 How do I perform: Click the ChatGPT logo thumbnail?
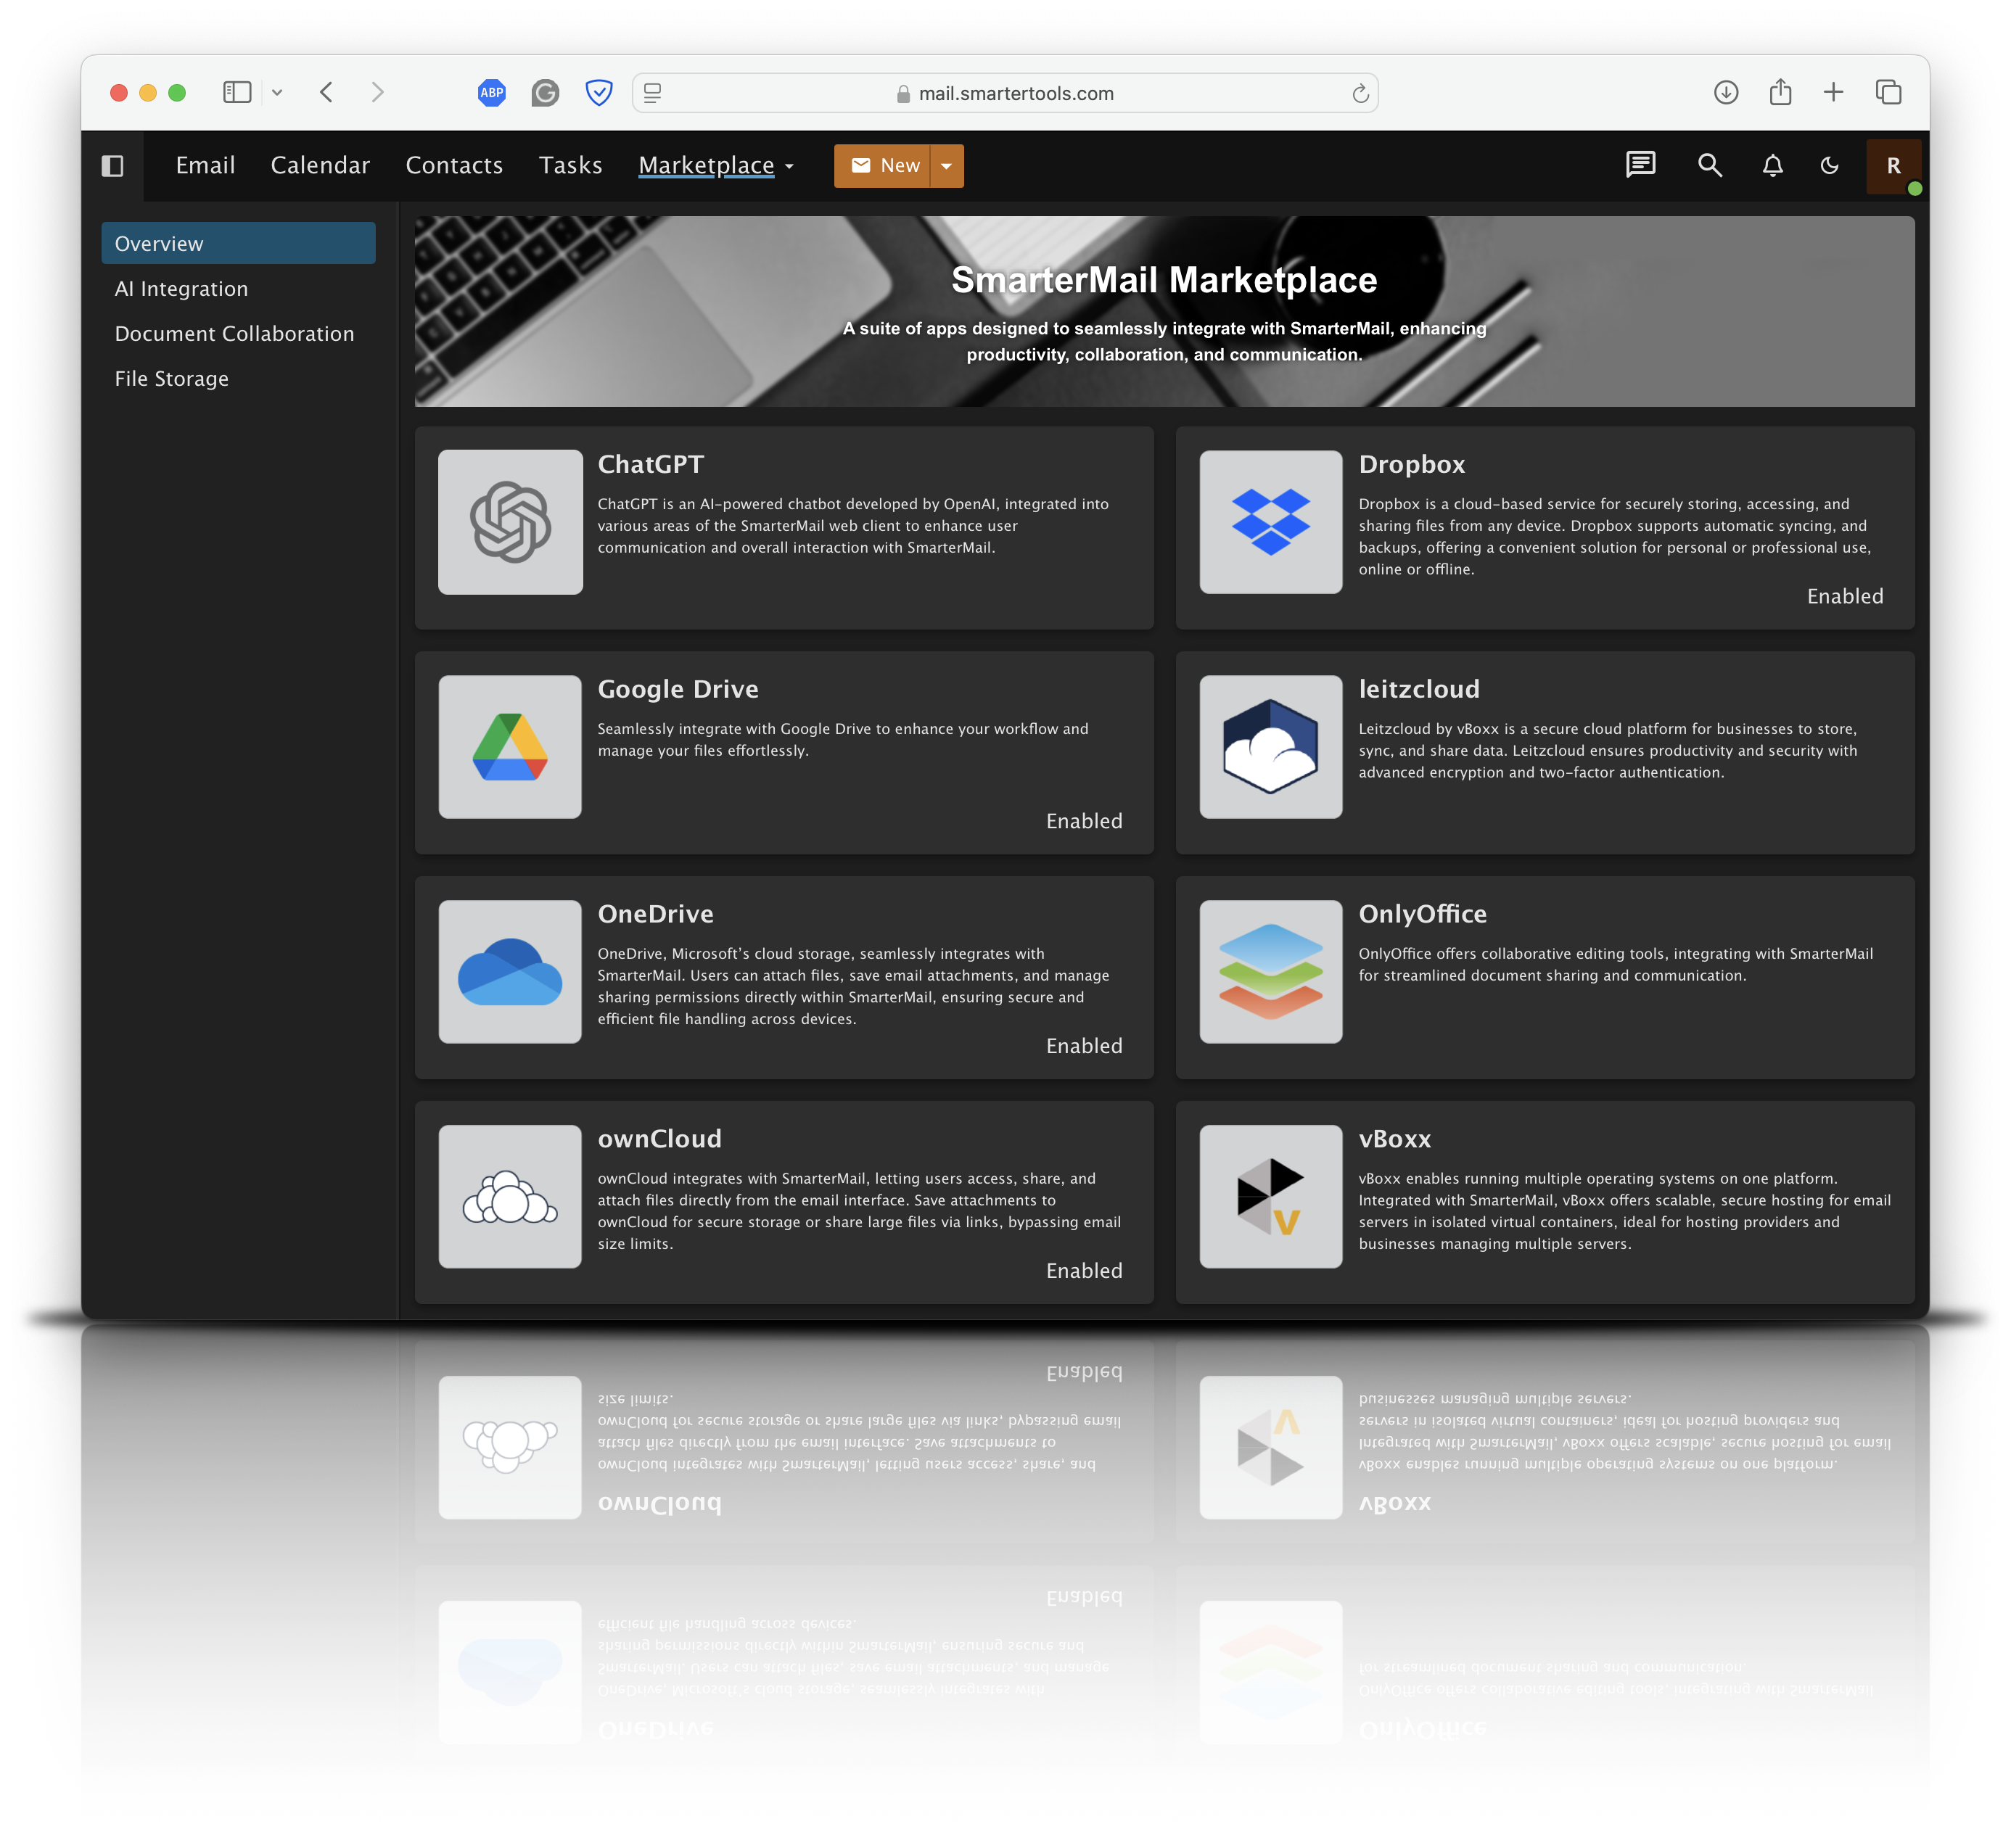click(x=510, y=522)
